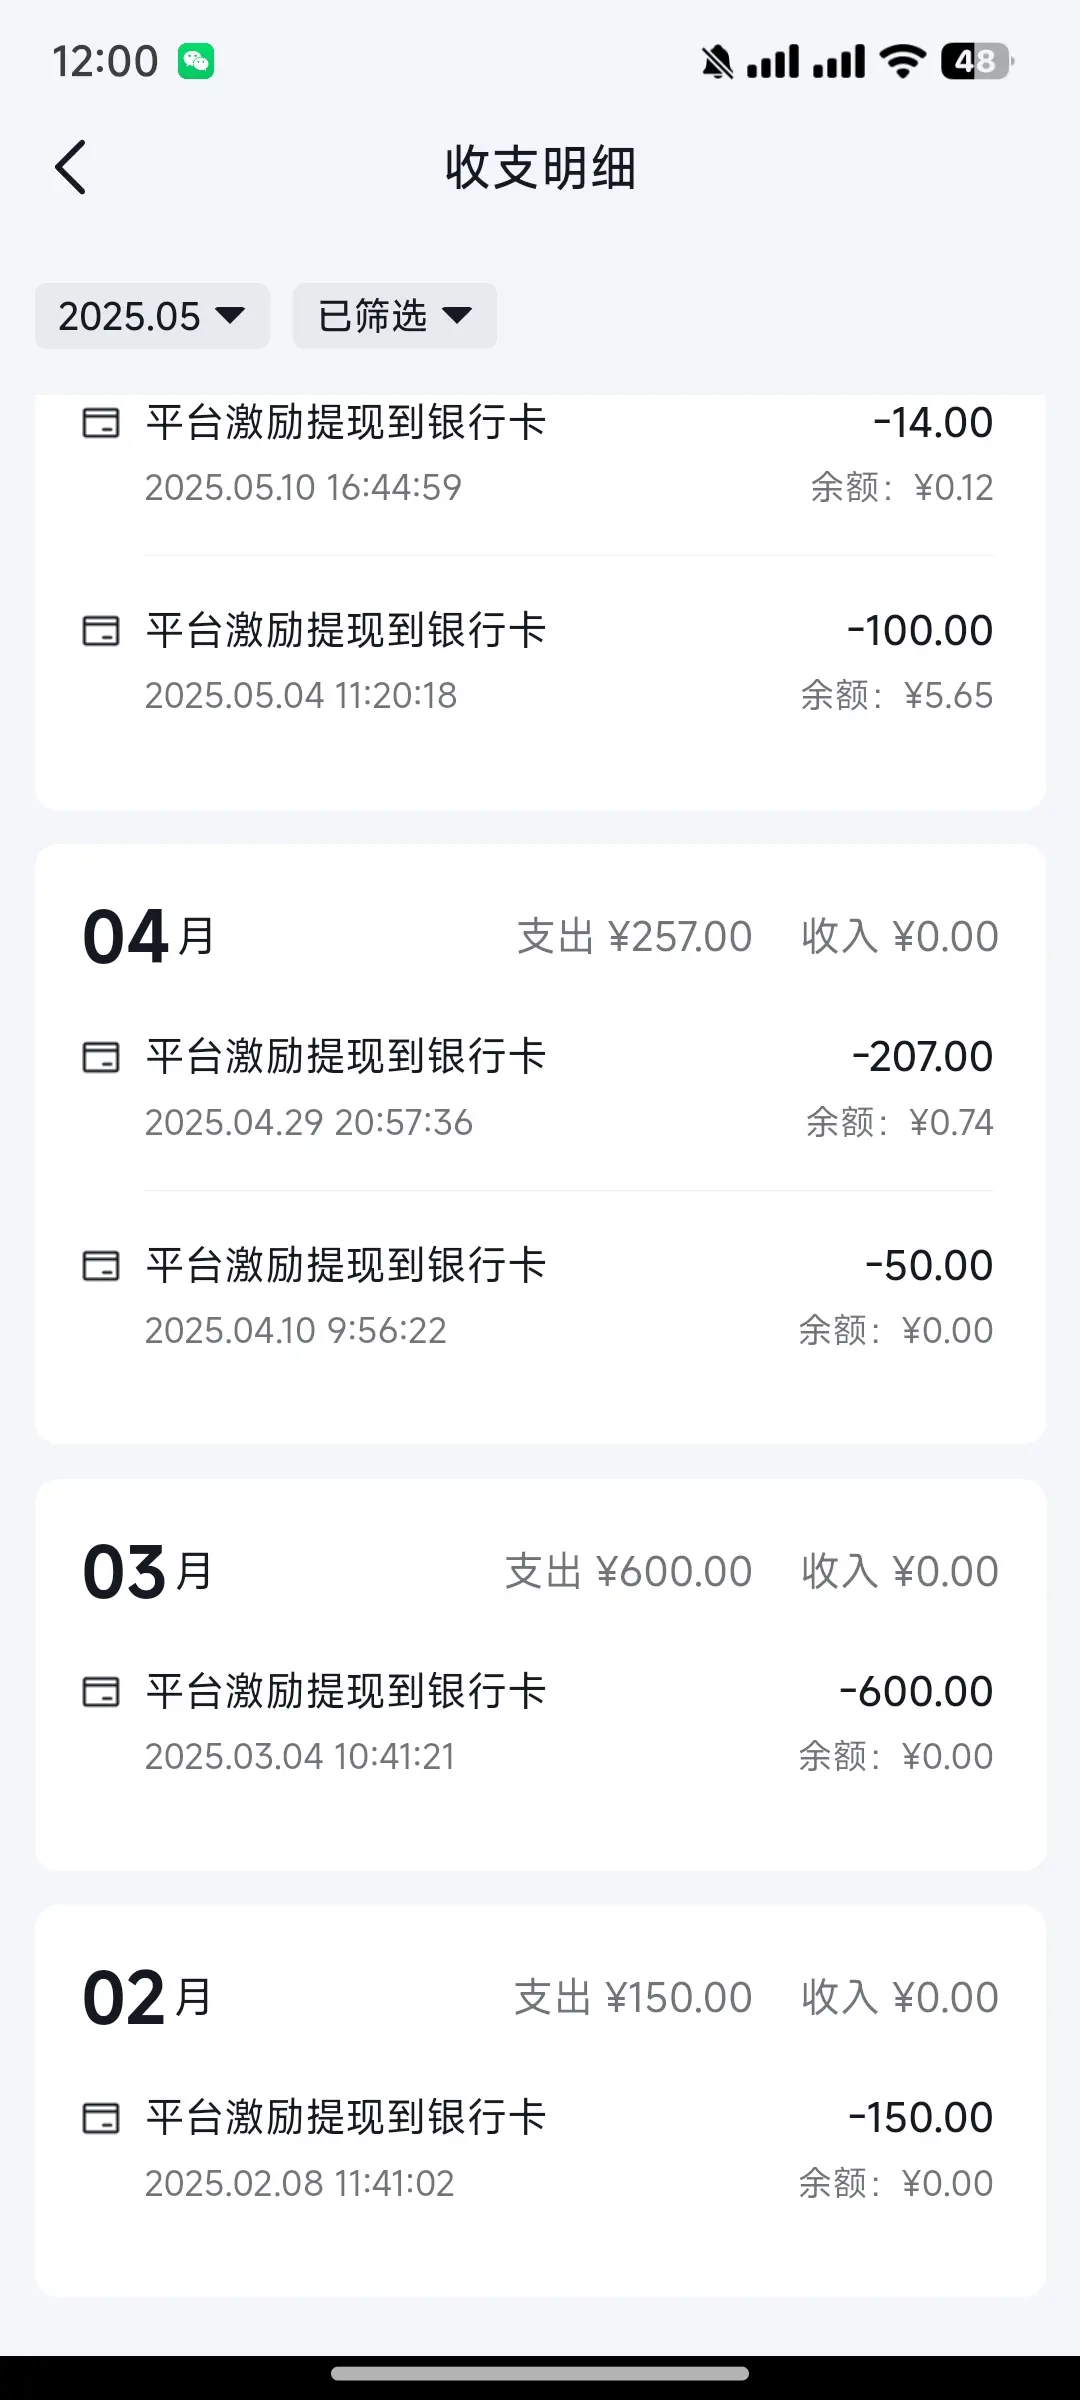The image size is (1080, 2400).
Task: Tap the battery indicator in status bar
Action: tap(977, 62)
